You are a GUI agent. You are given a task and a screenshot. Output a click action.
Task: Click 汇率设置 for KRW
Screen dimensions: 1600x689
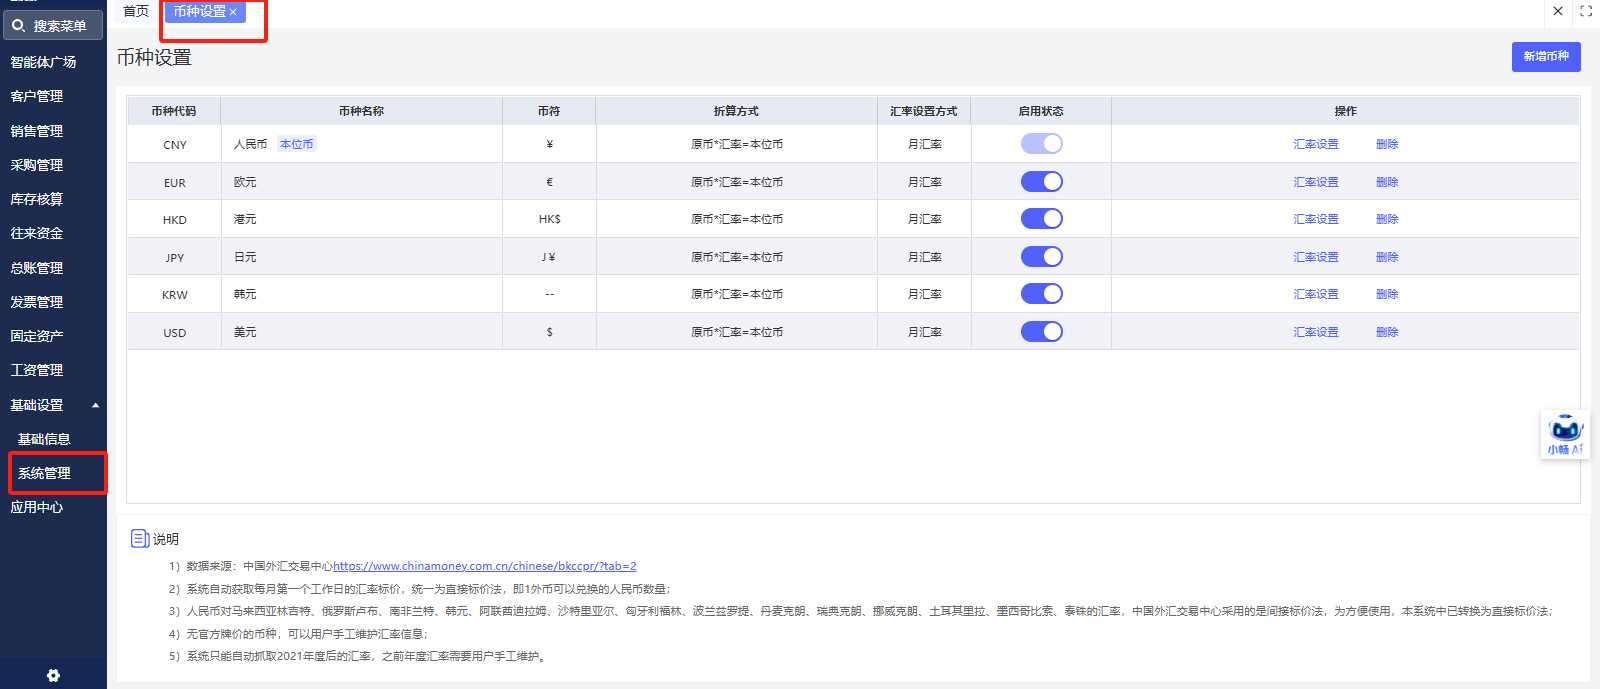[1315, 294]
